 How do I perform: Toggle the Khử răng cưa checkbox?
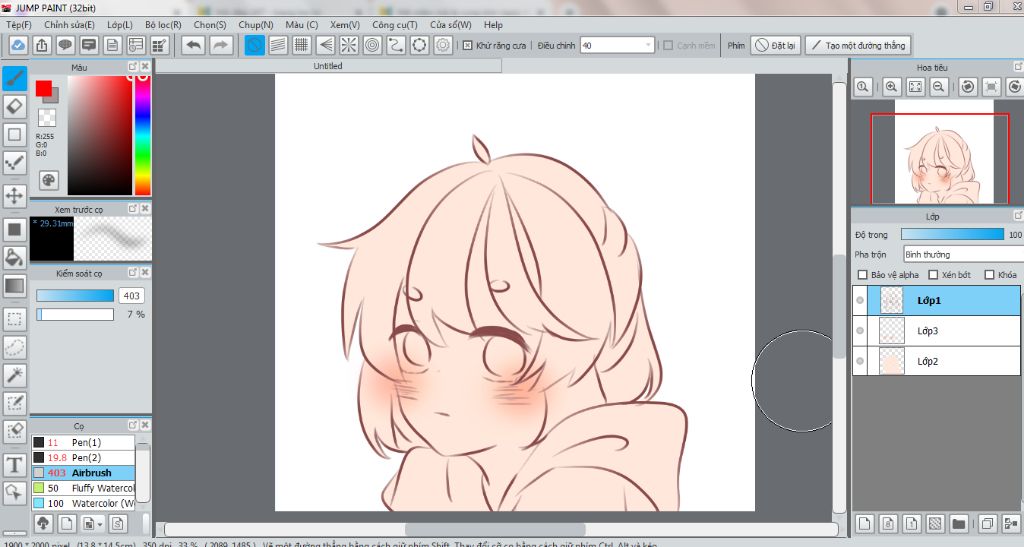click(468, 45)
